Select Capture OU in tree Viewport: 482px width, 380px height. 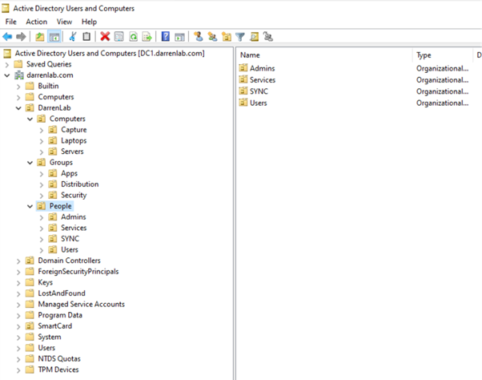pos(74,130)
